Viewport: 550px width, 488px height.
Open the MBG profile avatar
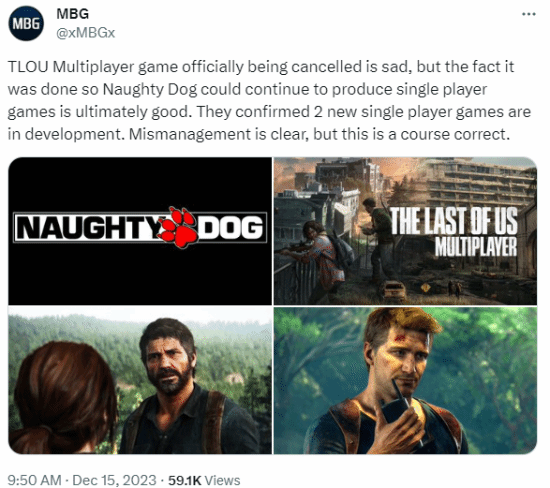click(x=26, y=23)
